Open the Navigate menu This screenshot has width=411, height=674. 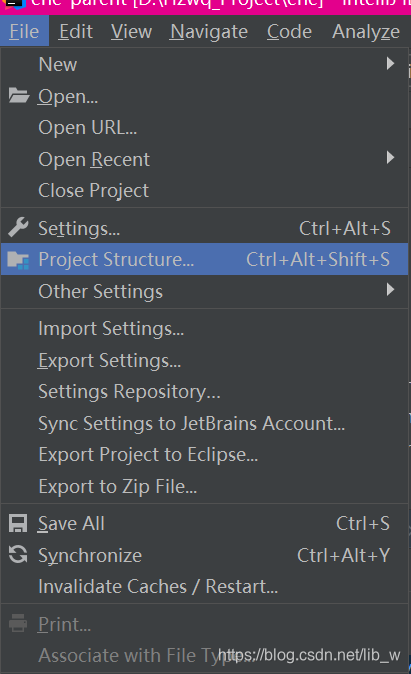point(209,32)
